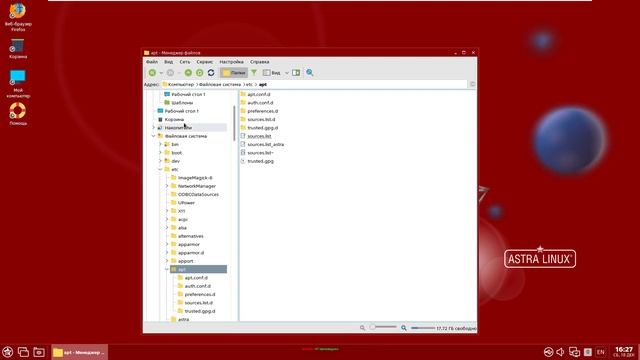
Task: Expand the boot folder in tree
Action: coord(160,153)
